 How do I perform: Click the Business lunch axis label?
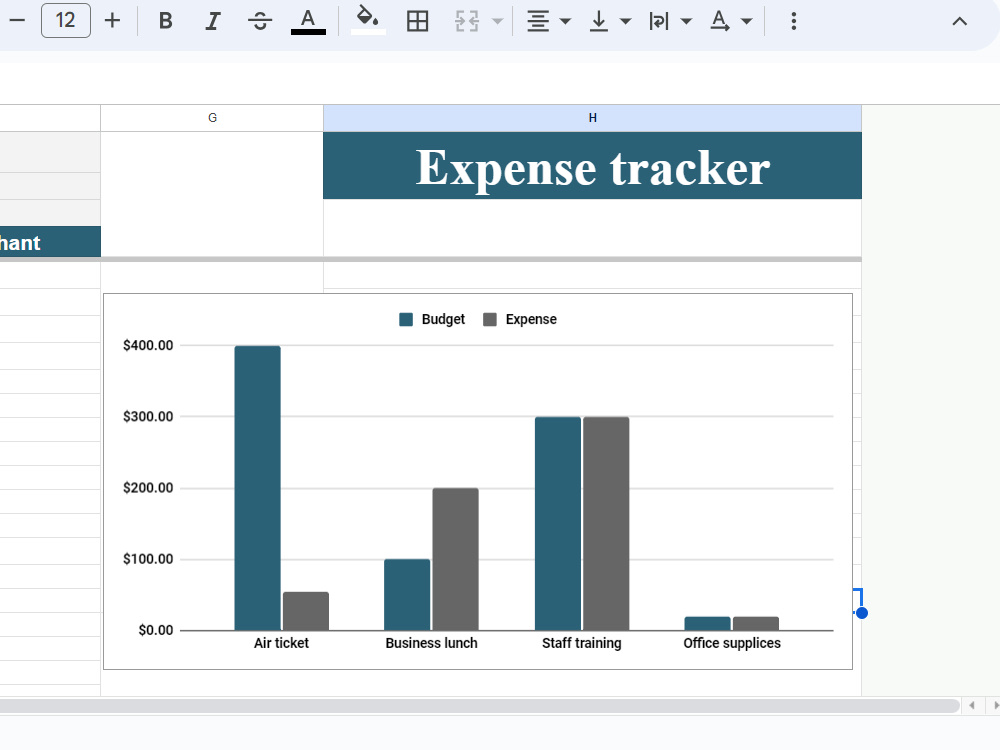(431, 643)
